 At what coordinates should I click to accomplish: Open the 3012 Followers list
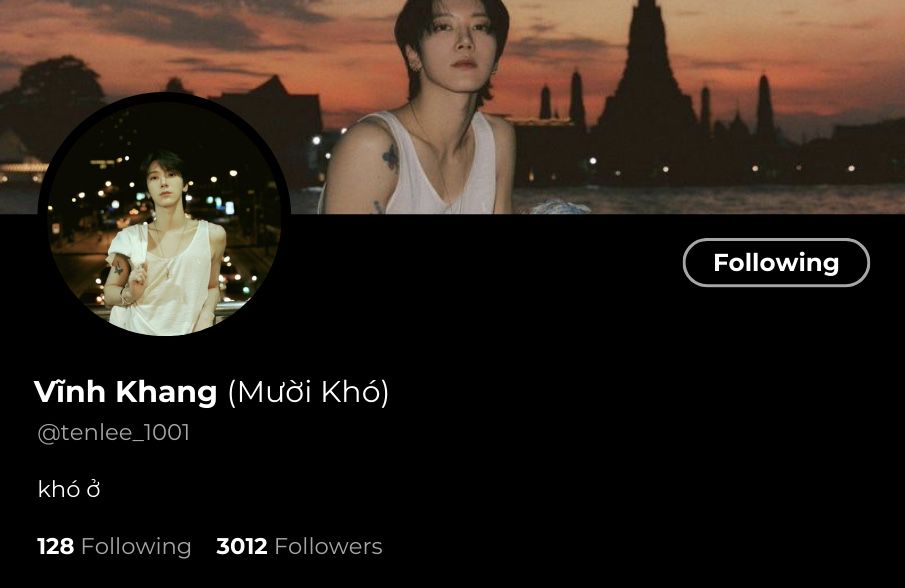tap(300, 546)
